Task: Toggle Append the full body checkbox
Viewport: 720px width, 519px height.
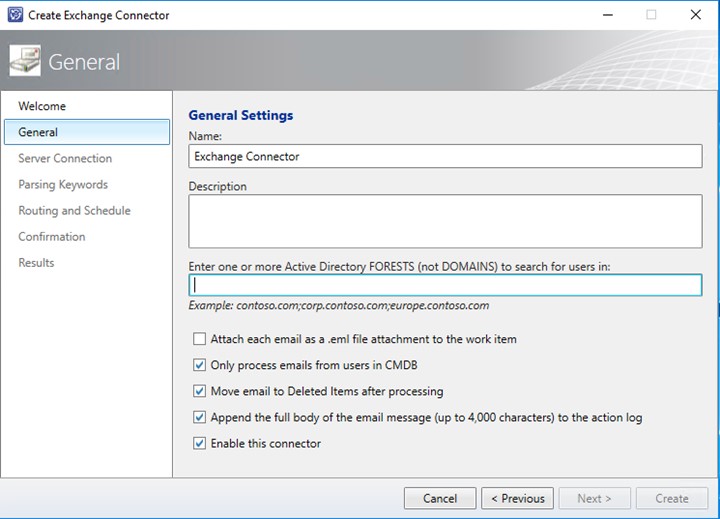Action: [199, 417]
